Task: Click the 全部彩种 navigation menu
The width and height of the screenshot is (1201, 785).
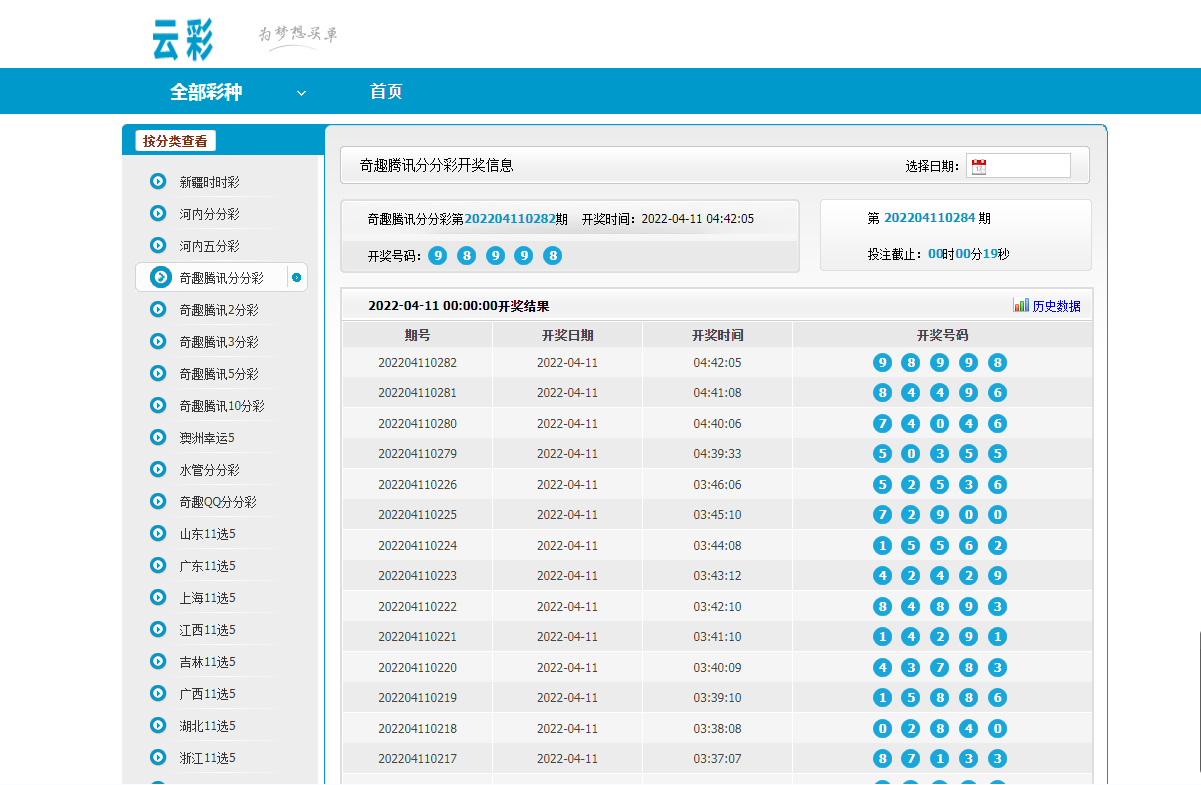Action: click(206, 92)
